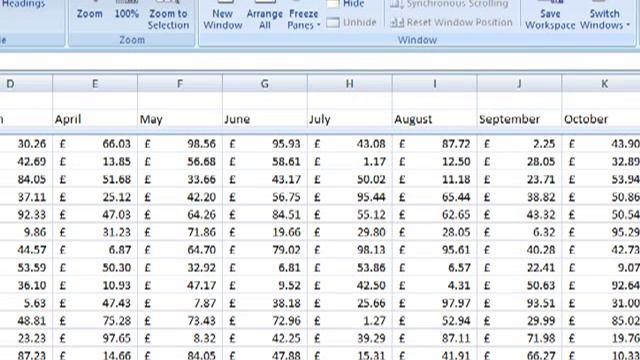This screenshot has height=360, width=640.
Task: Select the cell containing 50.02
Action: coord(350,179)
